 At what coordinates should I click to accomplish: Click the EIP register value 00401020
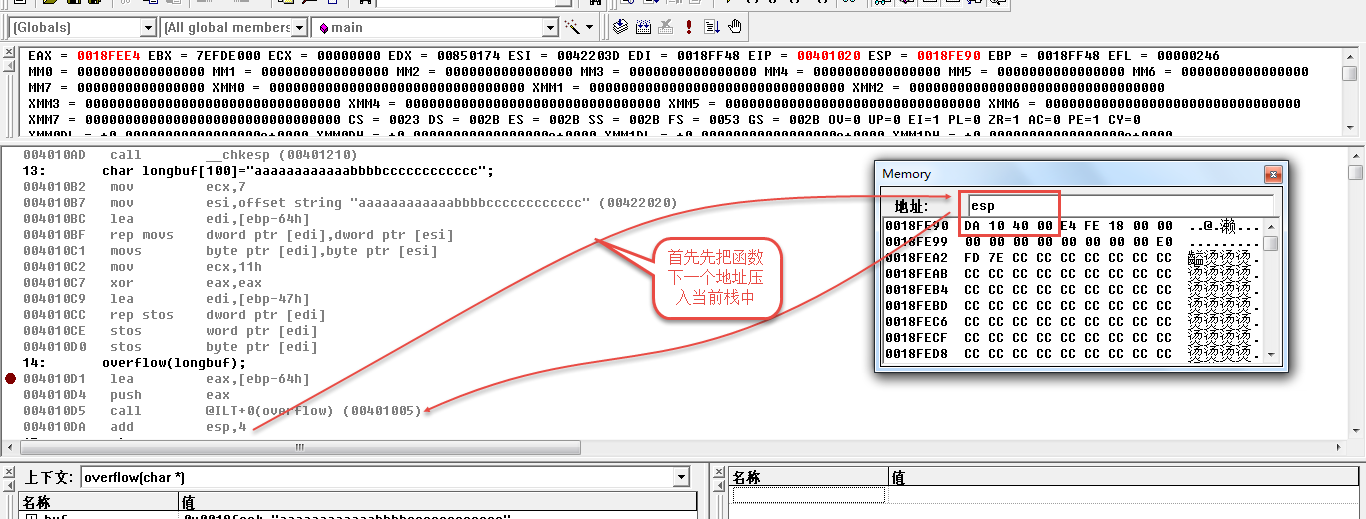click(x=828, y=56)
